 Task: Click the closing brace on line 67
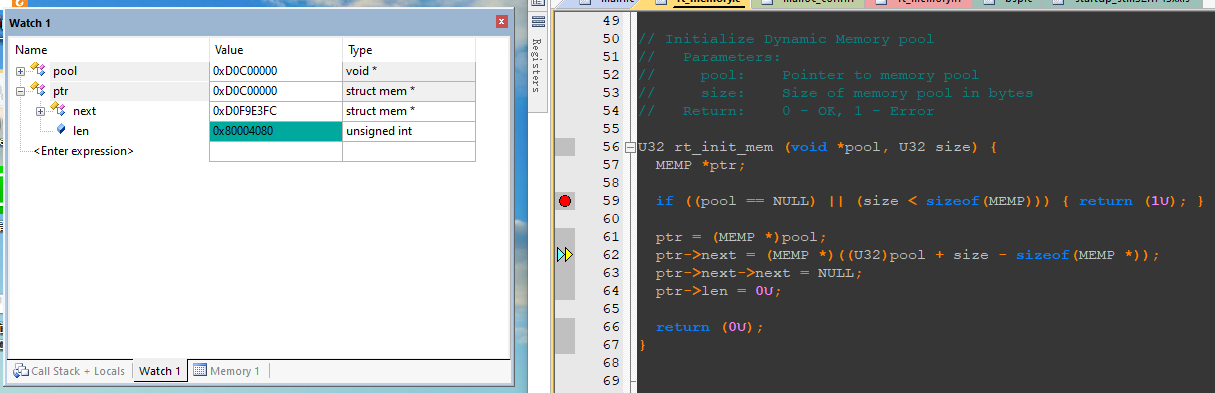pos(643,345)
